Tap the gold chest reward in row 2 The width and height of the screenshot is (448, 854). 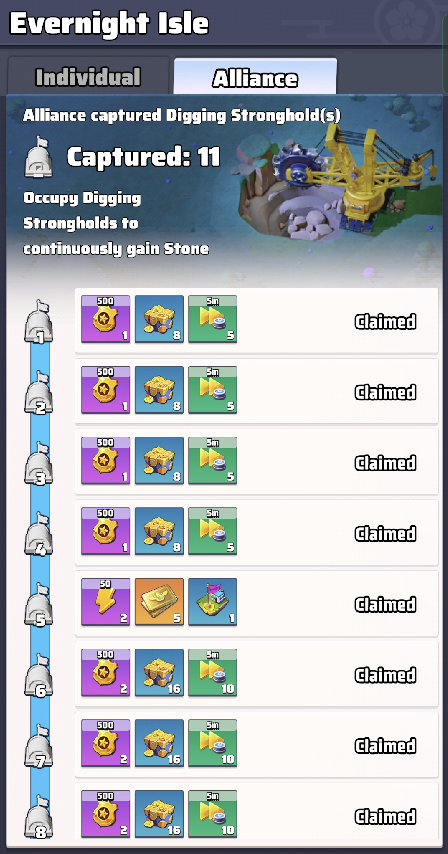click(159, 390)
